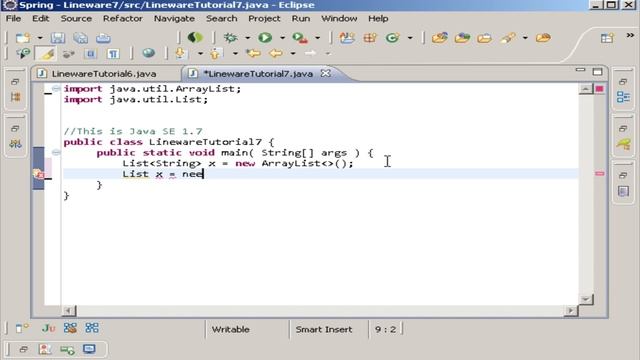Open the Source menu
Viewport: 640px width, 360px height.
(x=76, y=18)
